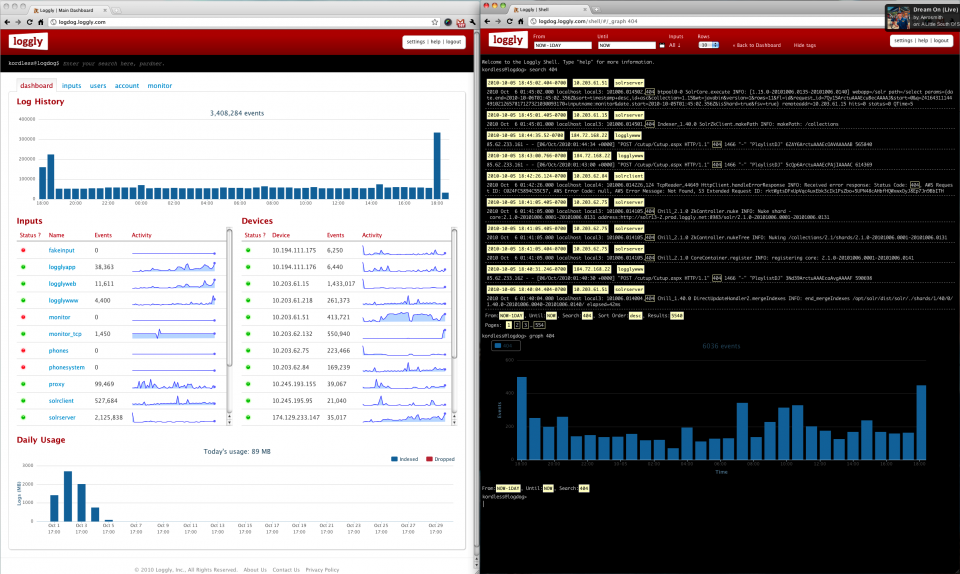Click Hide tags in the Shell header

804,45
